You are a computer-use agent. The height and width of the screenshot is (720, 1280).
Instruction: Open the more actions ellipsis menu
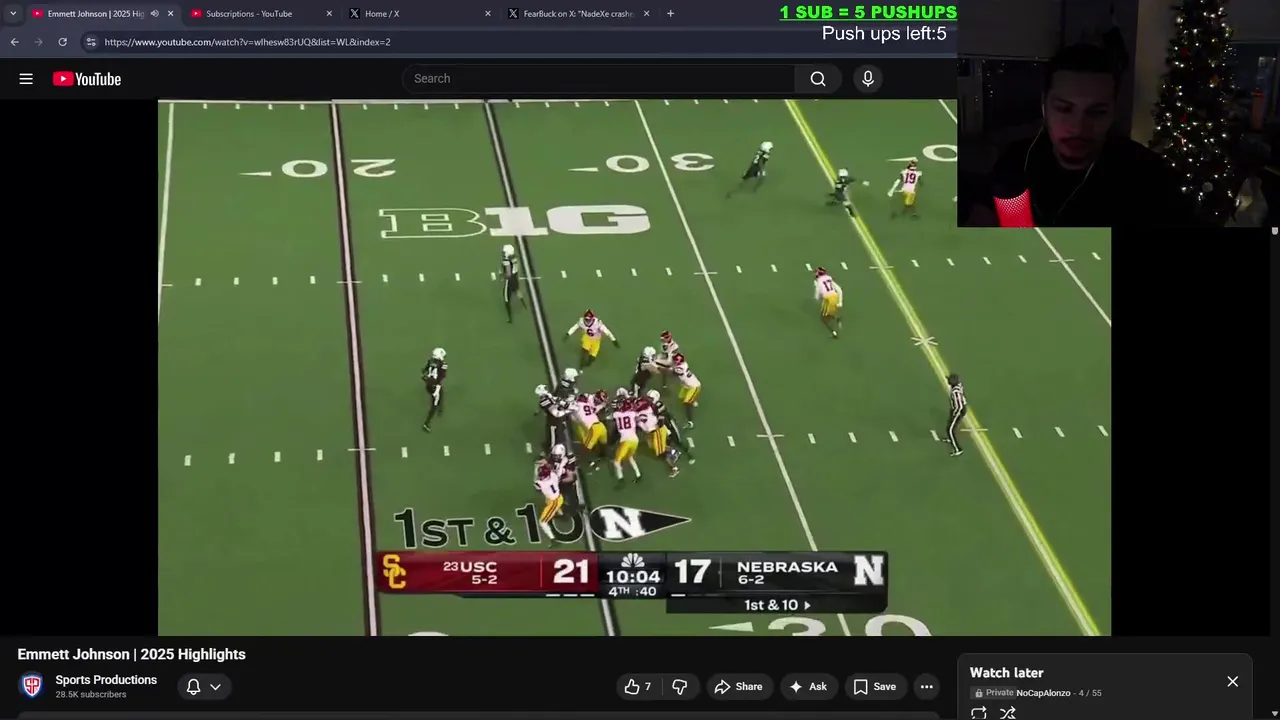(x=927, y=686)
